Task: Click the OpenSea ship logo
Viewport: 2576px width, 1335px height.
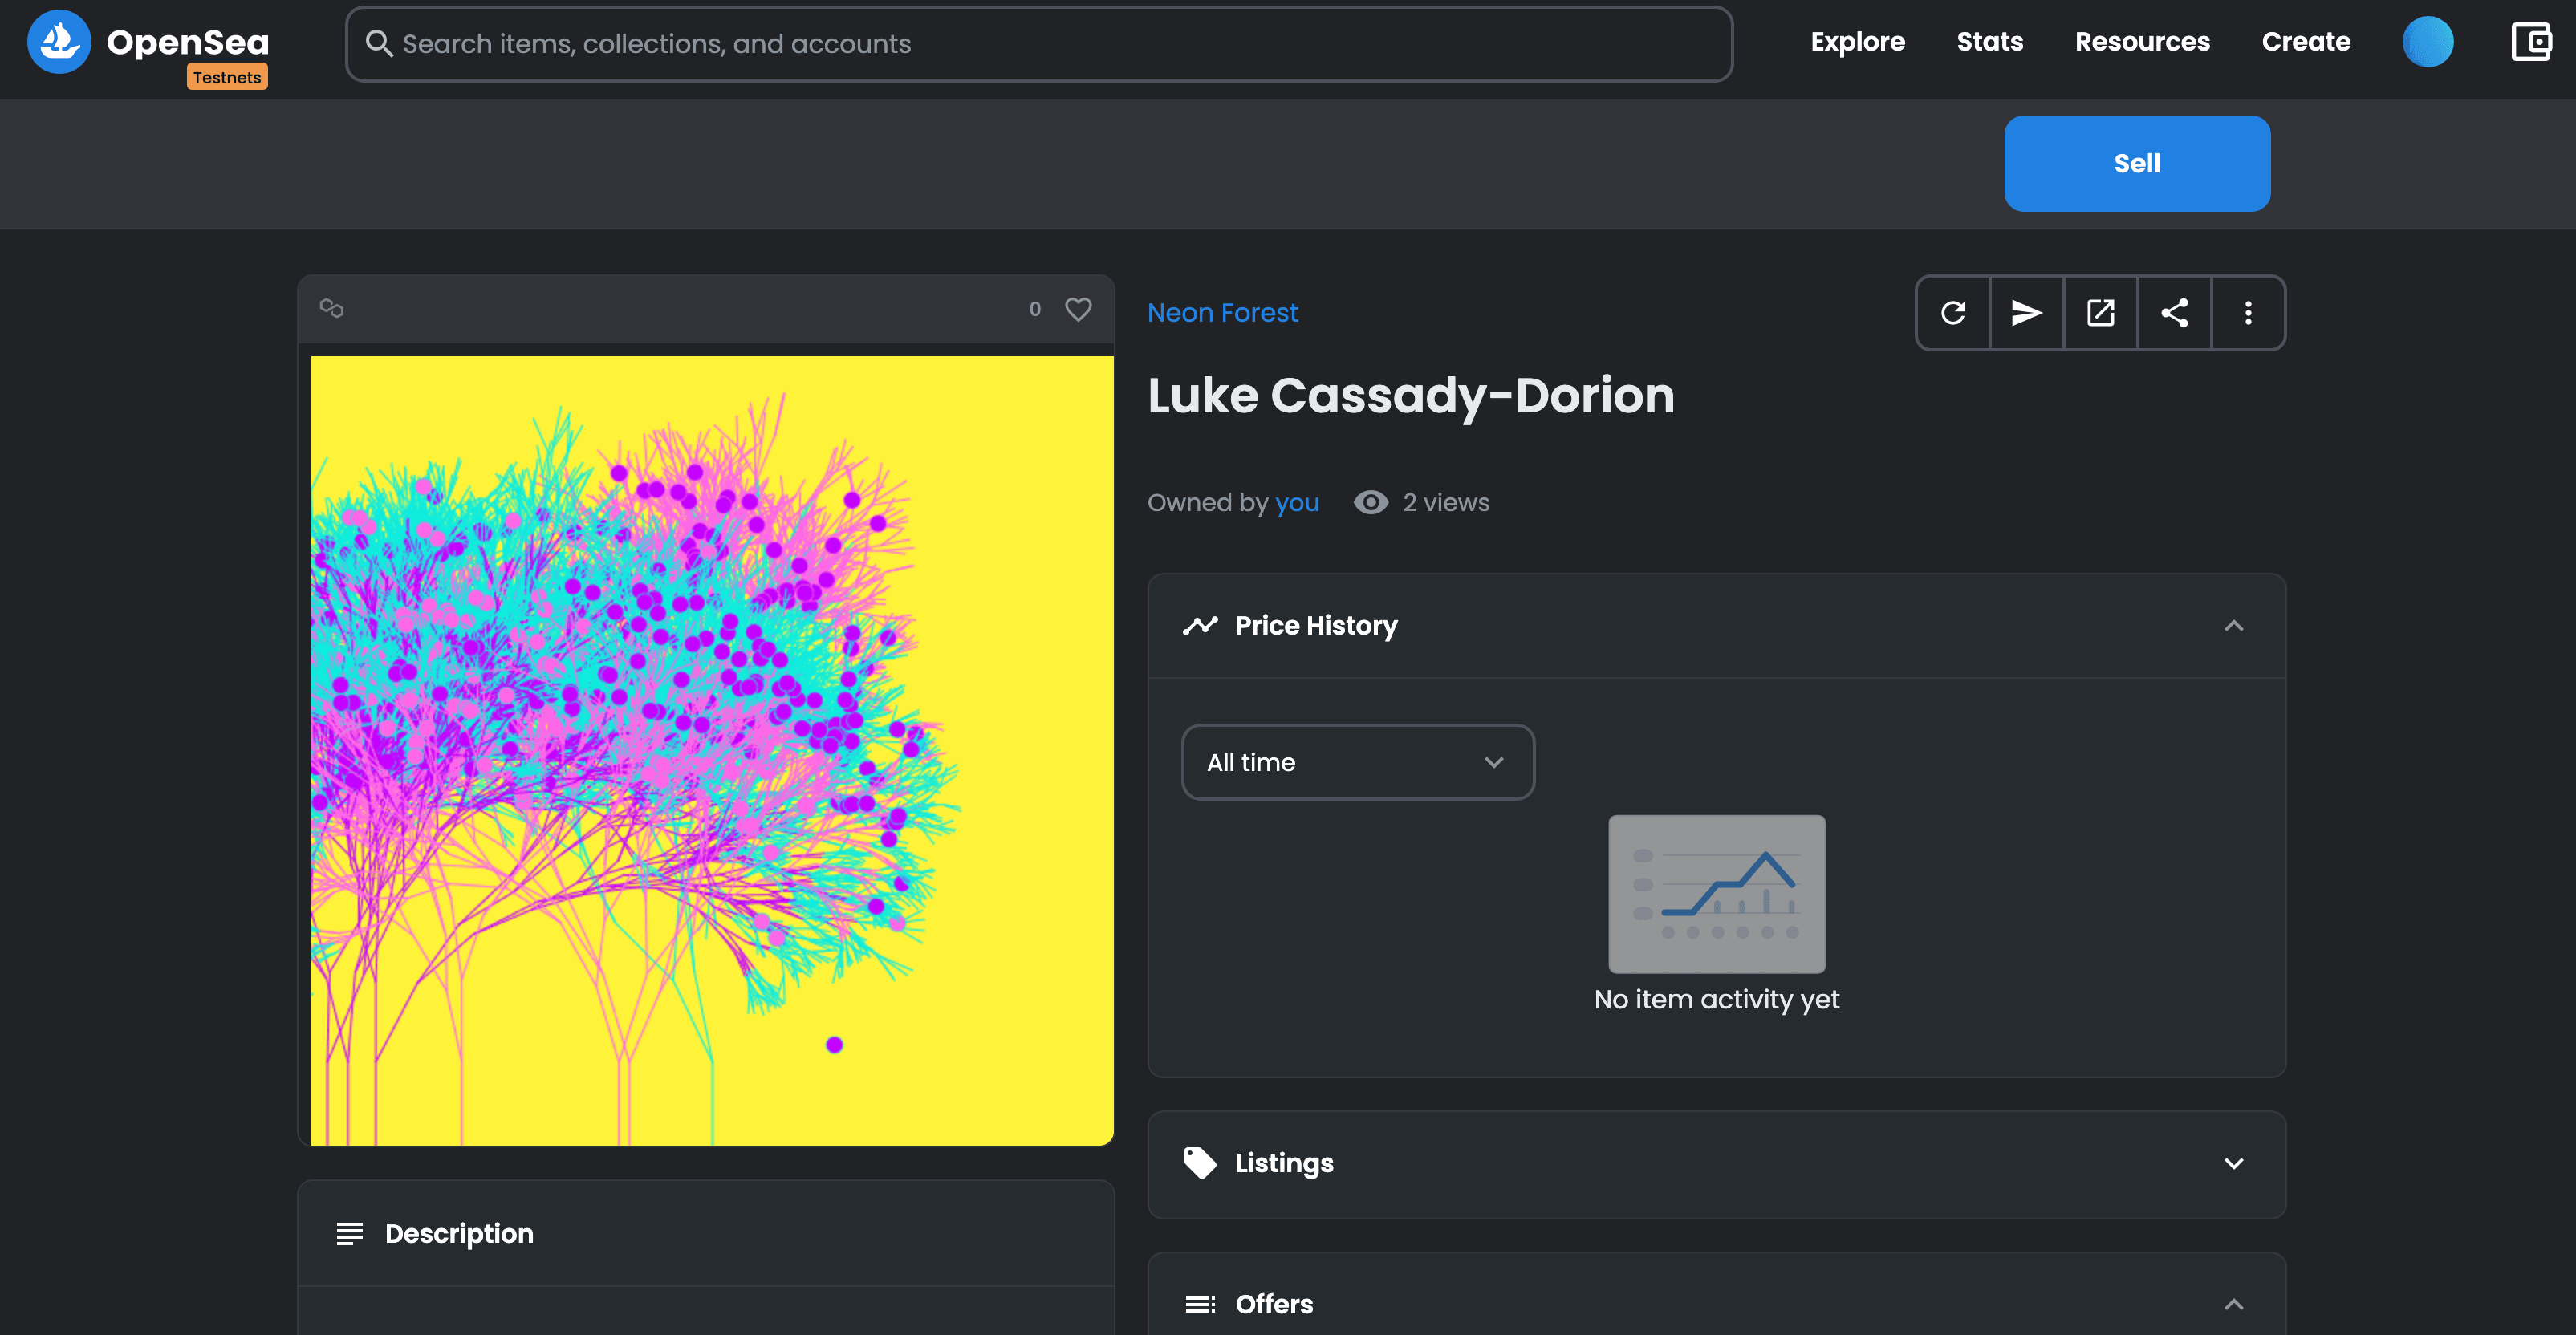Action: 59,42
